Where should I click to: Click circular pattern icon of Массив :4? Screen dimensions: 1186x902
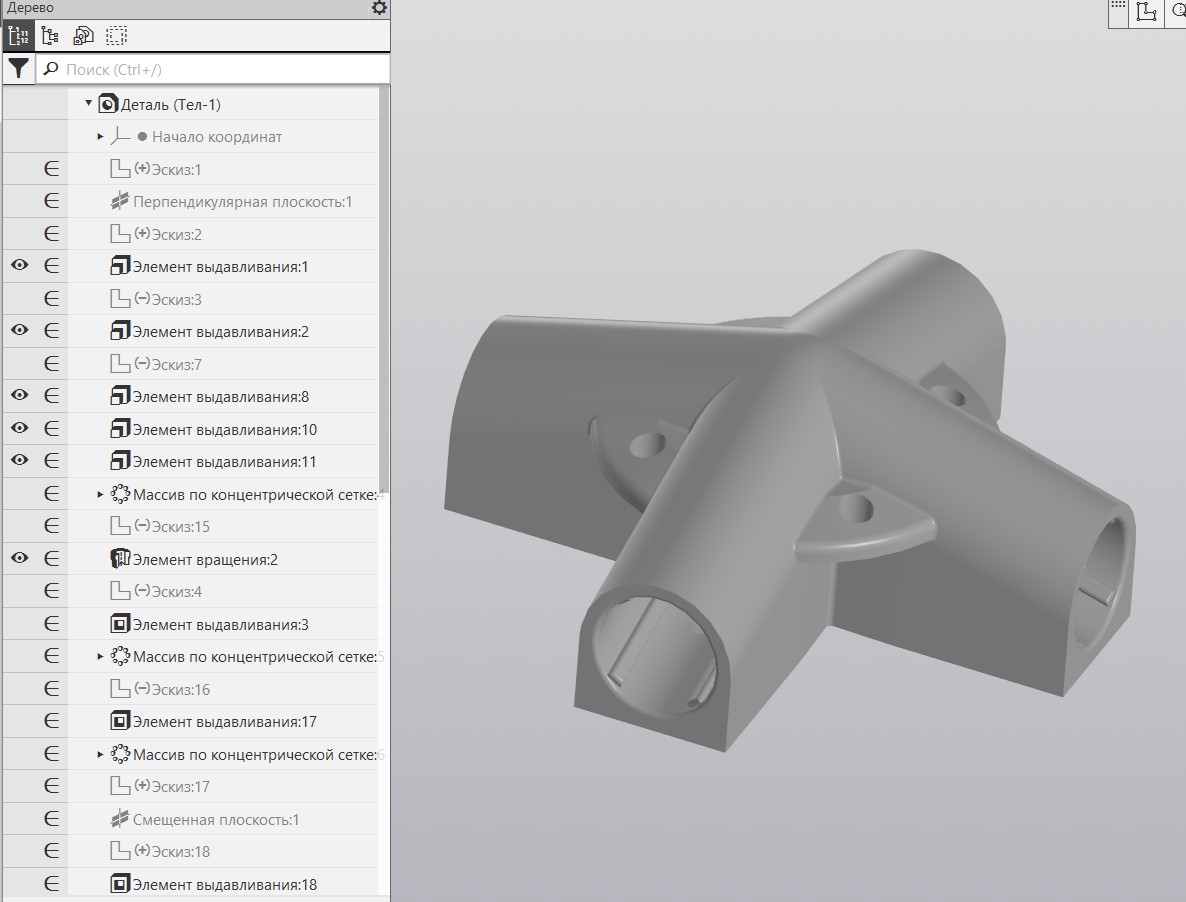pyautogui.click(x=120, y=494)
